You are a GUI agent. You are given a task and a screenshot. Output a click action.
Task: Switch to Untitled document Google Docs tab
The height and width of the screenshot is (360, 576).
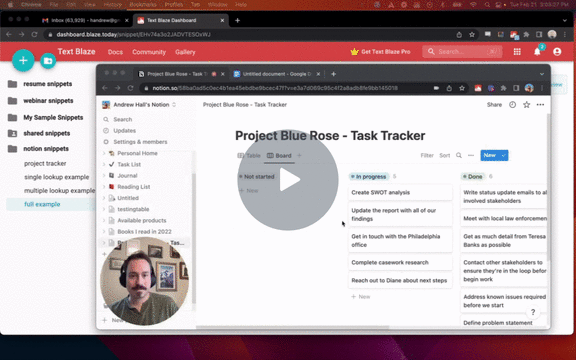(276, 74)
